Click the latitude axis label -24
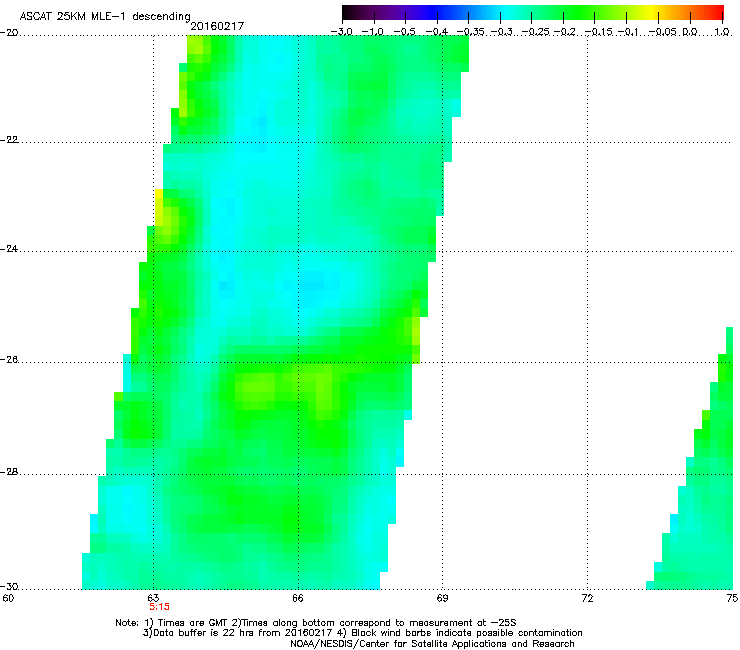 [9, 248]
